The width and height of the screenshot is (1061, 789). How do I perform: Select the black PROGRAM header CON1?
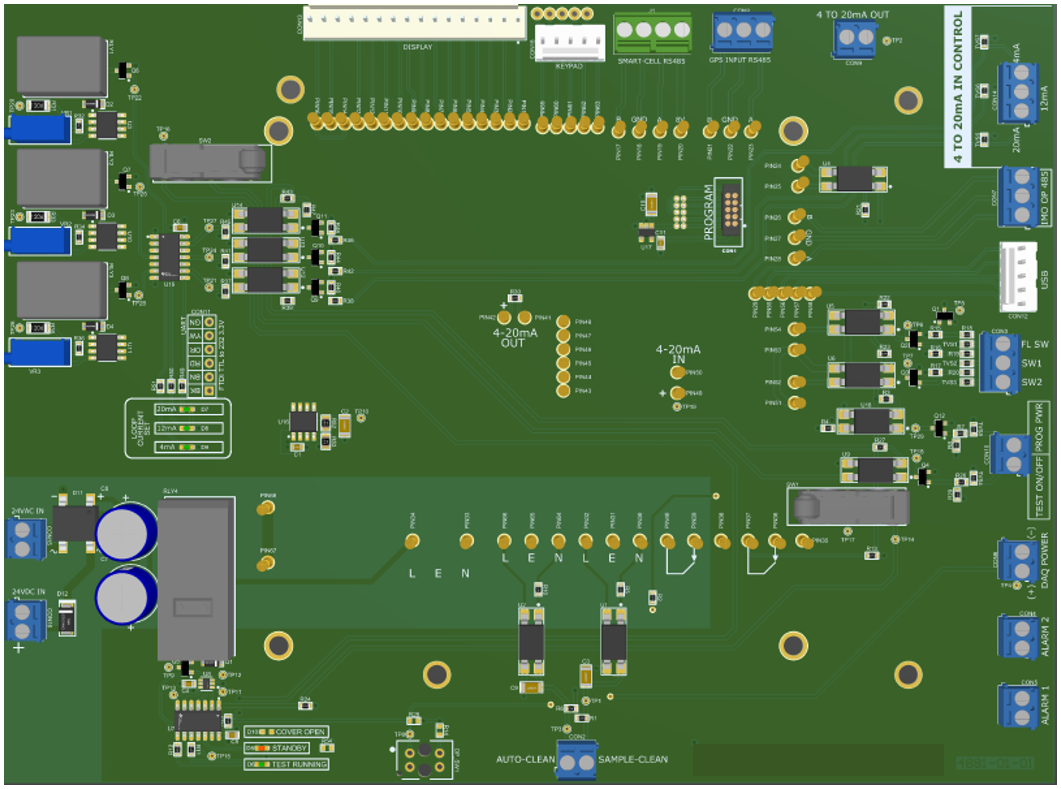click(730, 212)
